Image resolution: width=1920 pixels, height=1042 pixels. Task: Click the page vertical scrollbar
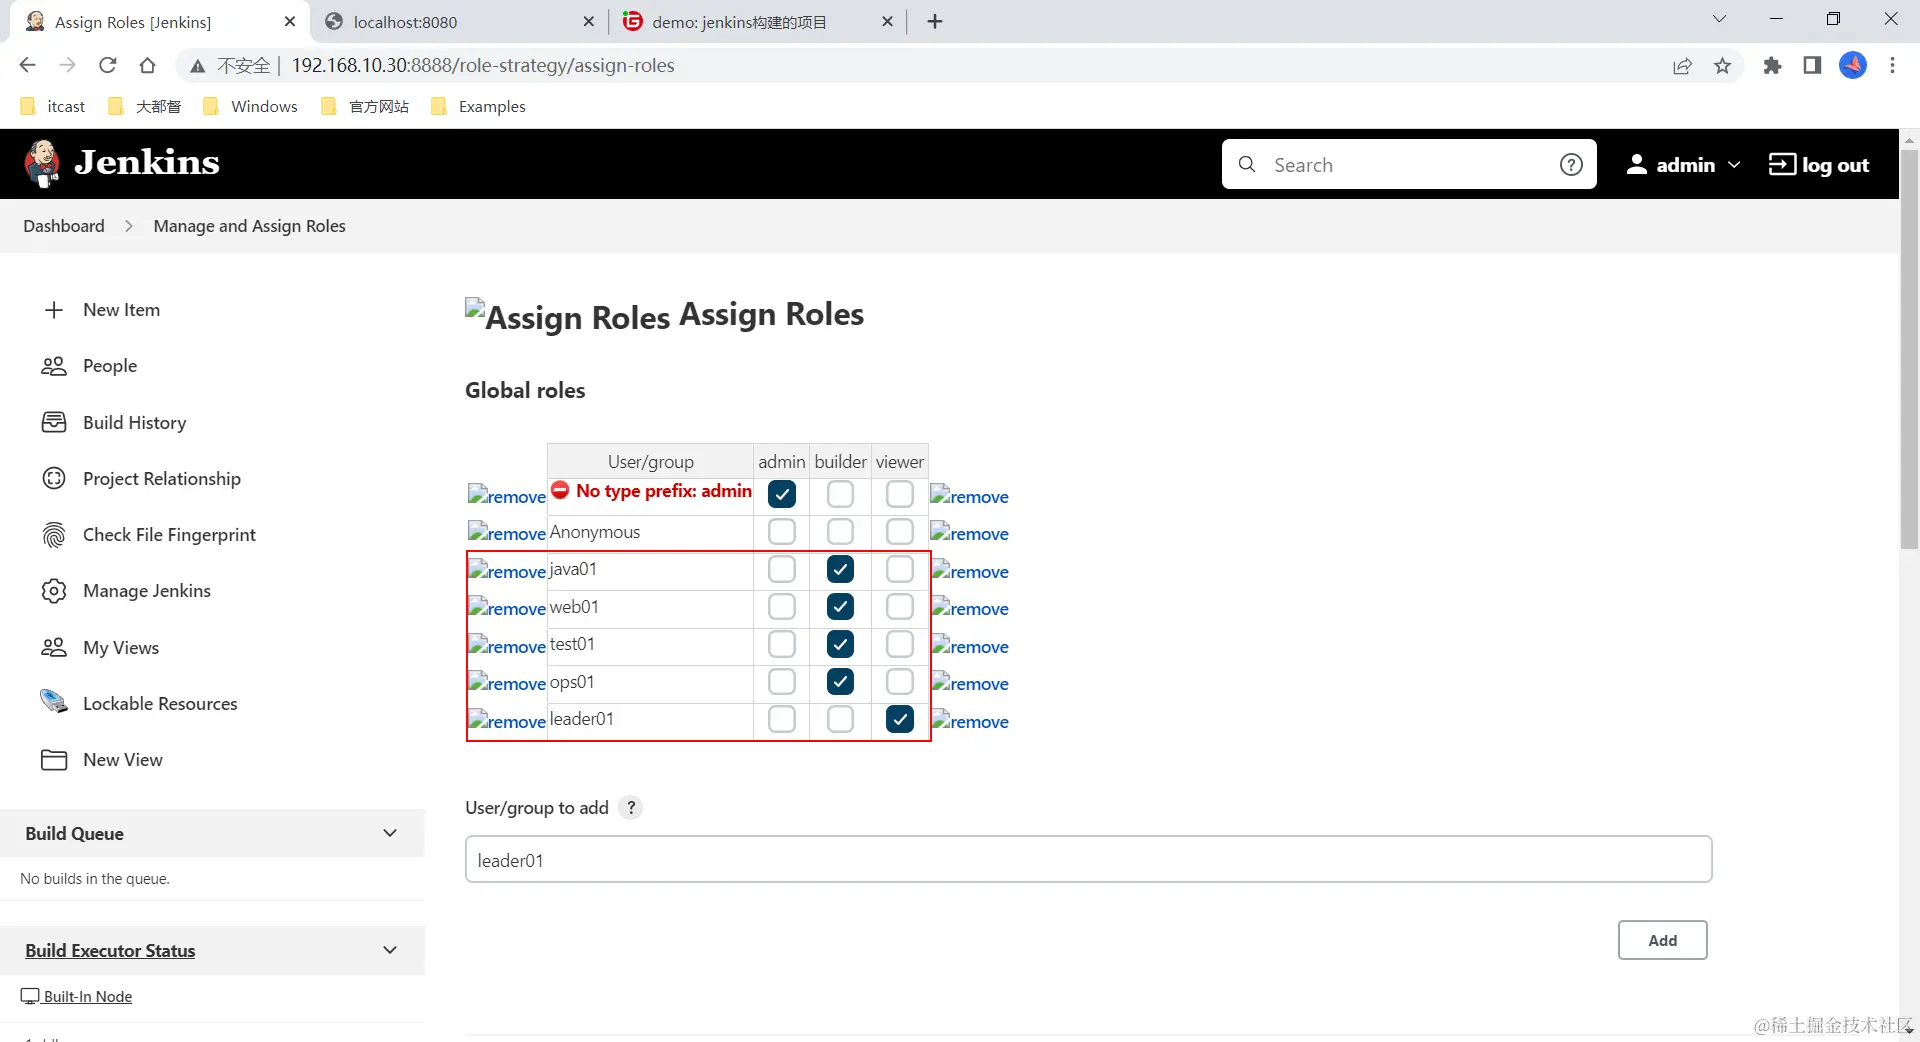1909,350
